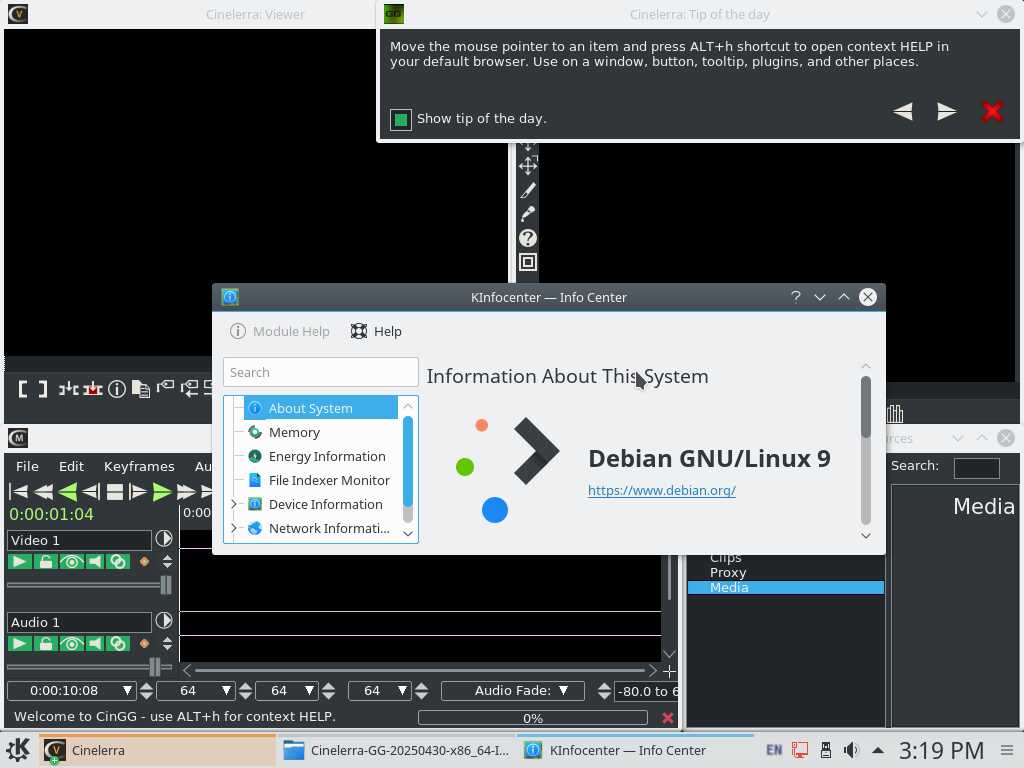
Task: Open the Keyframes menu
Action: click(x=139, y=466)
